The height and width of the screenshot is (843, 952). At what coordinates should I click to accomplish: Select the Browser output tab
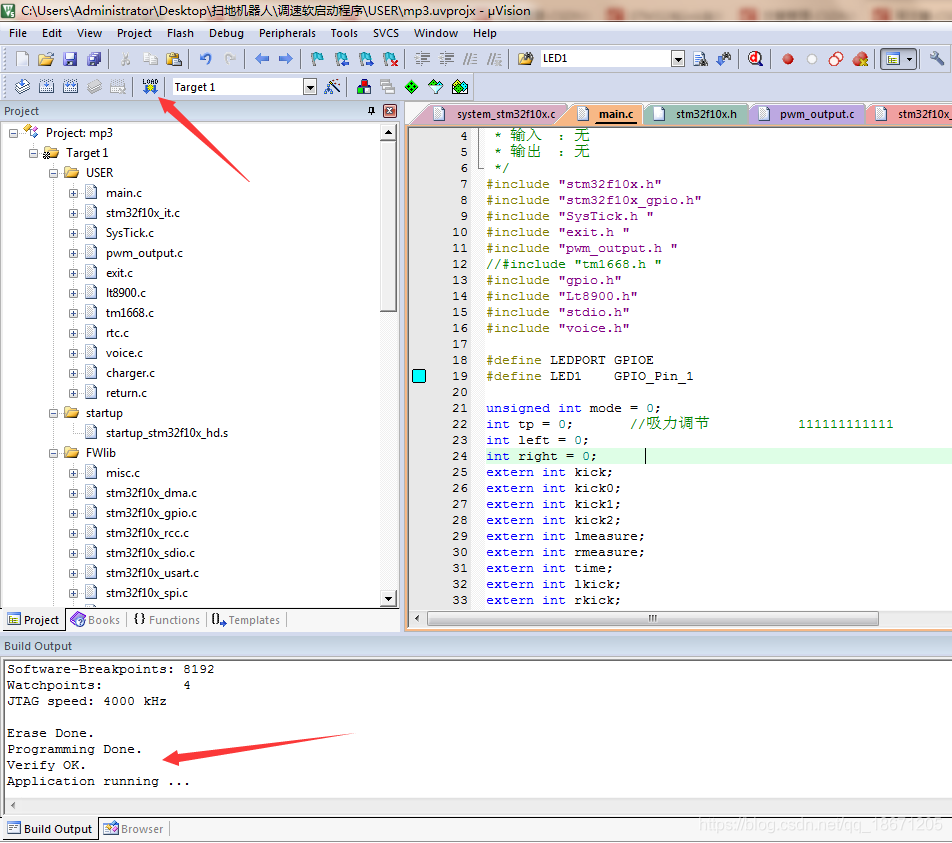pyautogui.click(x=134, y=828)
